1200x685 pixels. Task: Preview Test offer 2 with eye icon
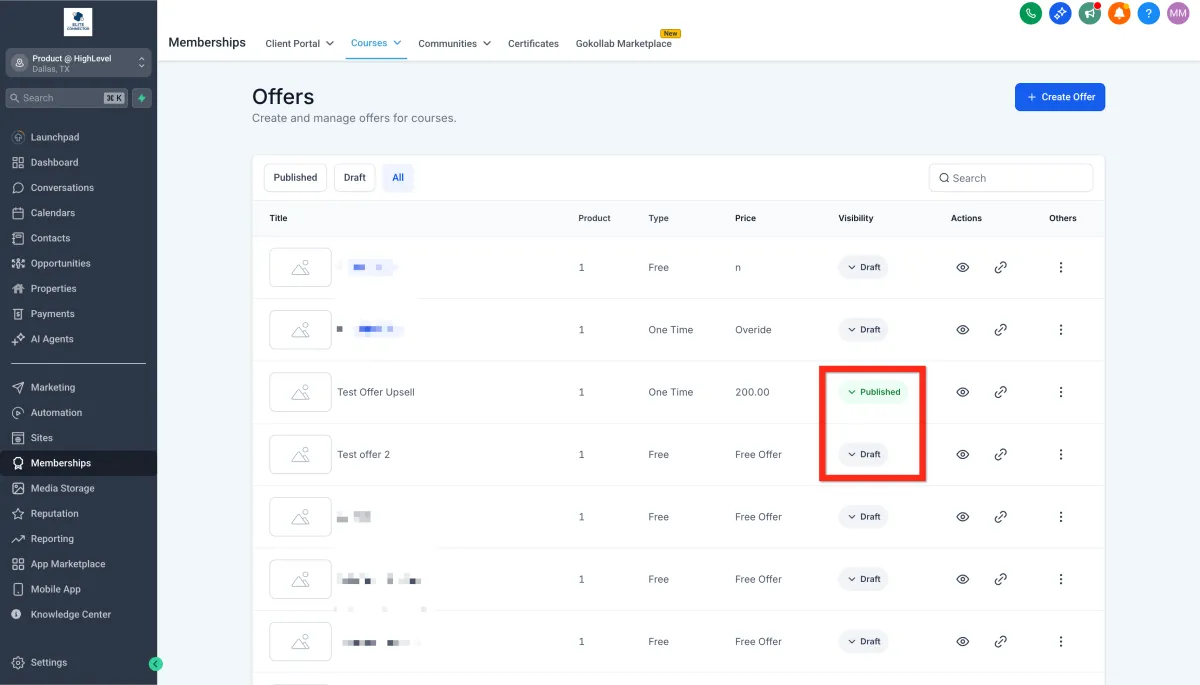coord(963,454)
